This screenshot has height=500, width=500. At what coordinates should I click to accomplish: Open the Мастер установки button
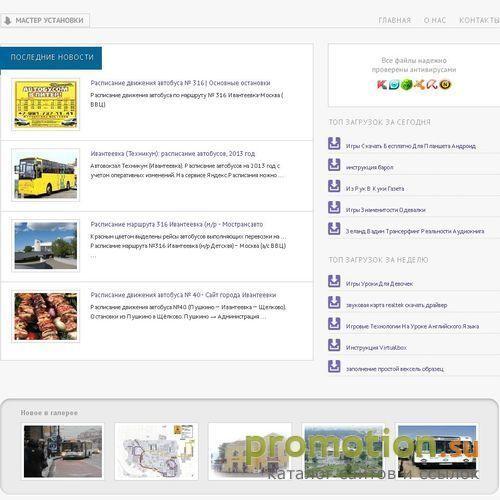45,20
